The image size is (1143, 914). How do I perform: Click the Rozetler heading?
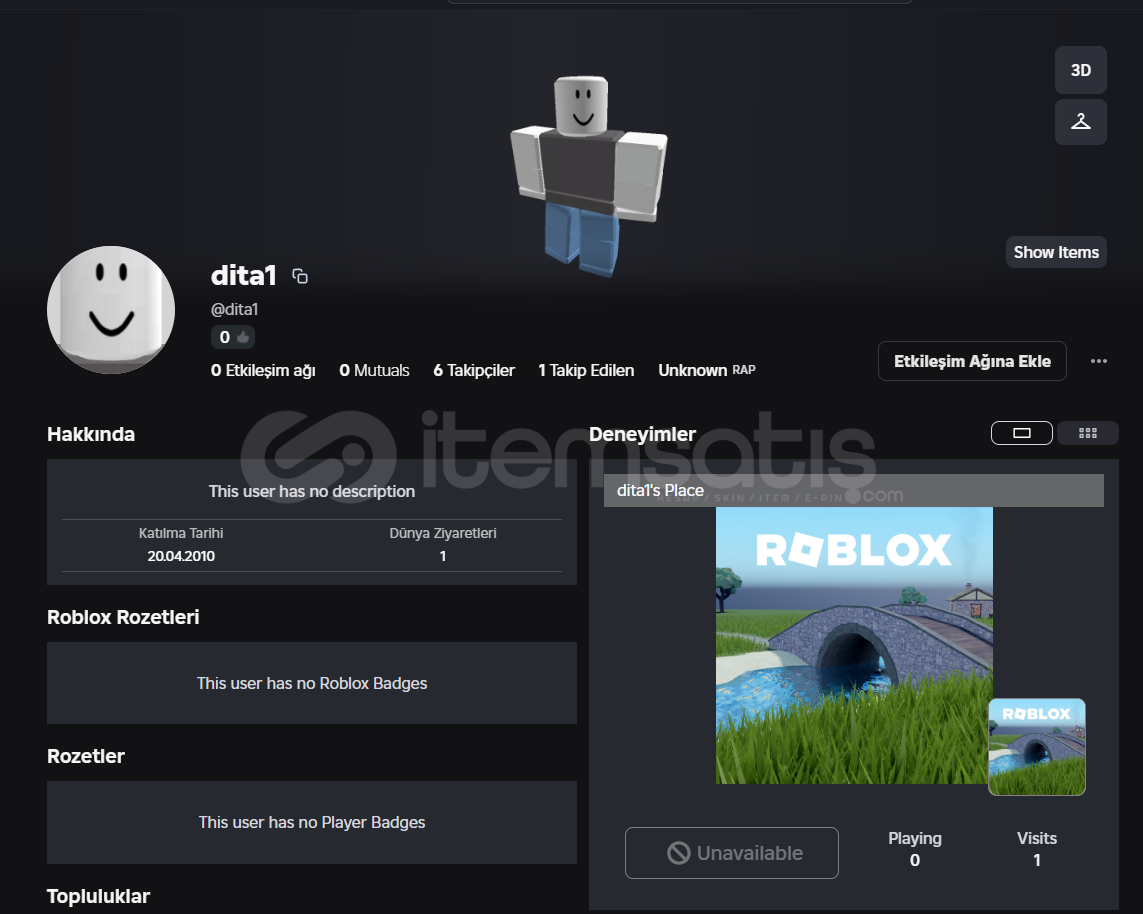pyautogui.click(x=86, y=756)
